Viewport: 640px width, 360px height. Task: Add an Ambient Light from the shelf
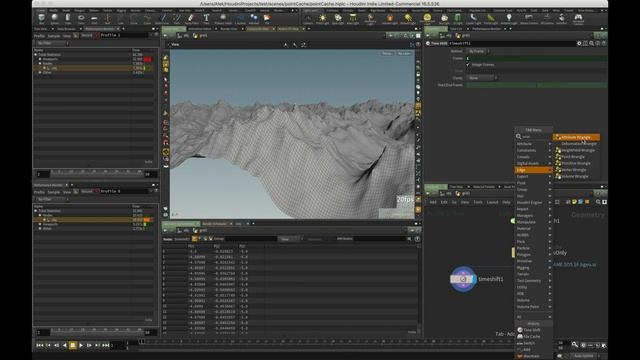pos(509,18)
